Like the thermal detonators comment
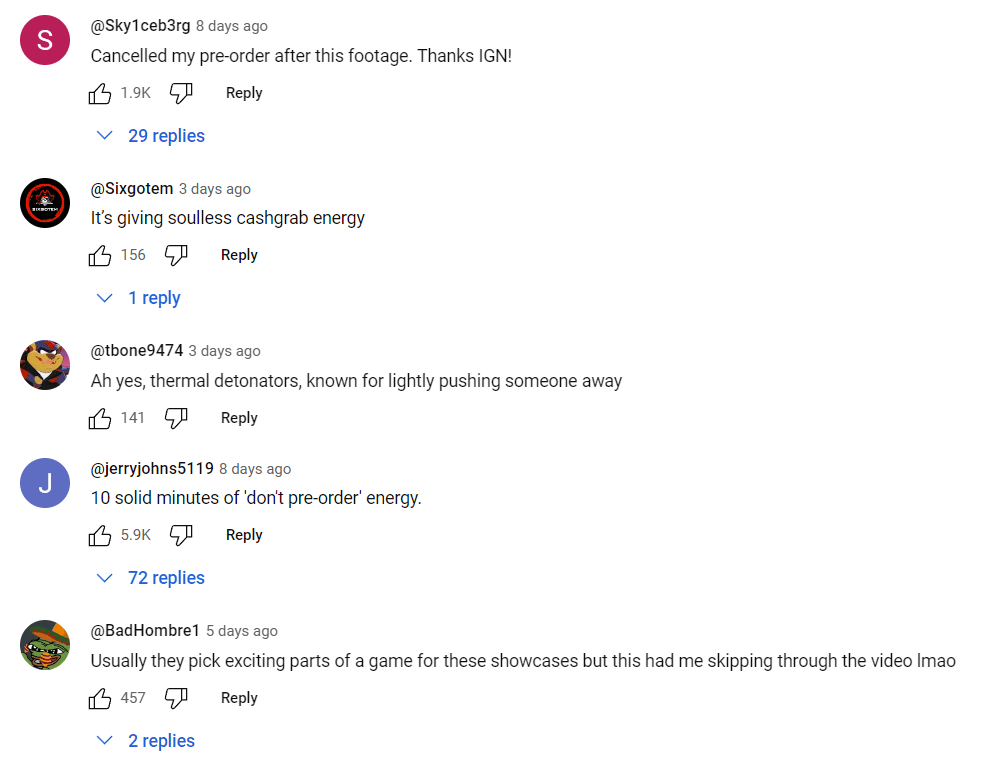Image resolution: width=991 pixels, height=762 pixels. (x=100, y=419)
